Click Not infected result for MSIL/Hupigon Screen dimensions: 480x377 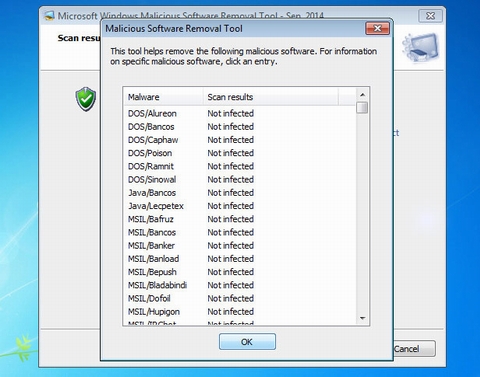[231, 312]
